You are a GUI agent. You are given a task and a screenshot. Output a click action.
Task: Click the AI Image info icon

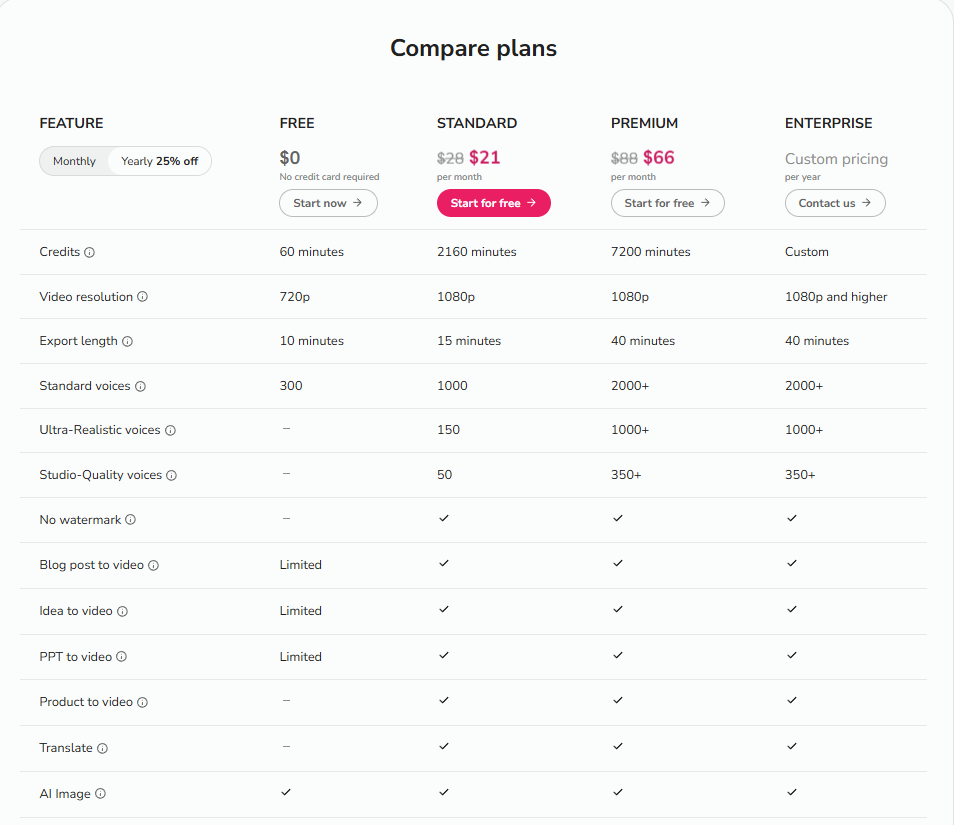coord(100,794)
